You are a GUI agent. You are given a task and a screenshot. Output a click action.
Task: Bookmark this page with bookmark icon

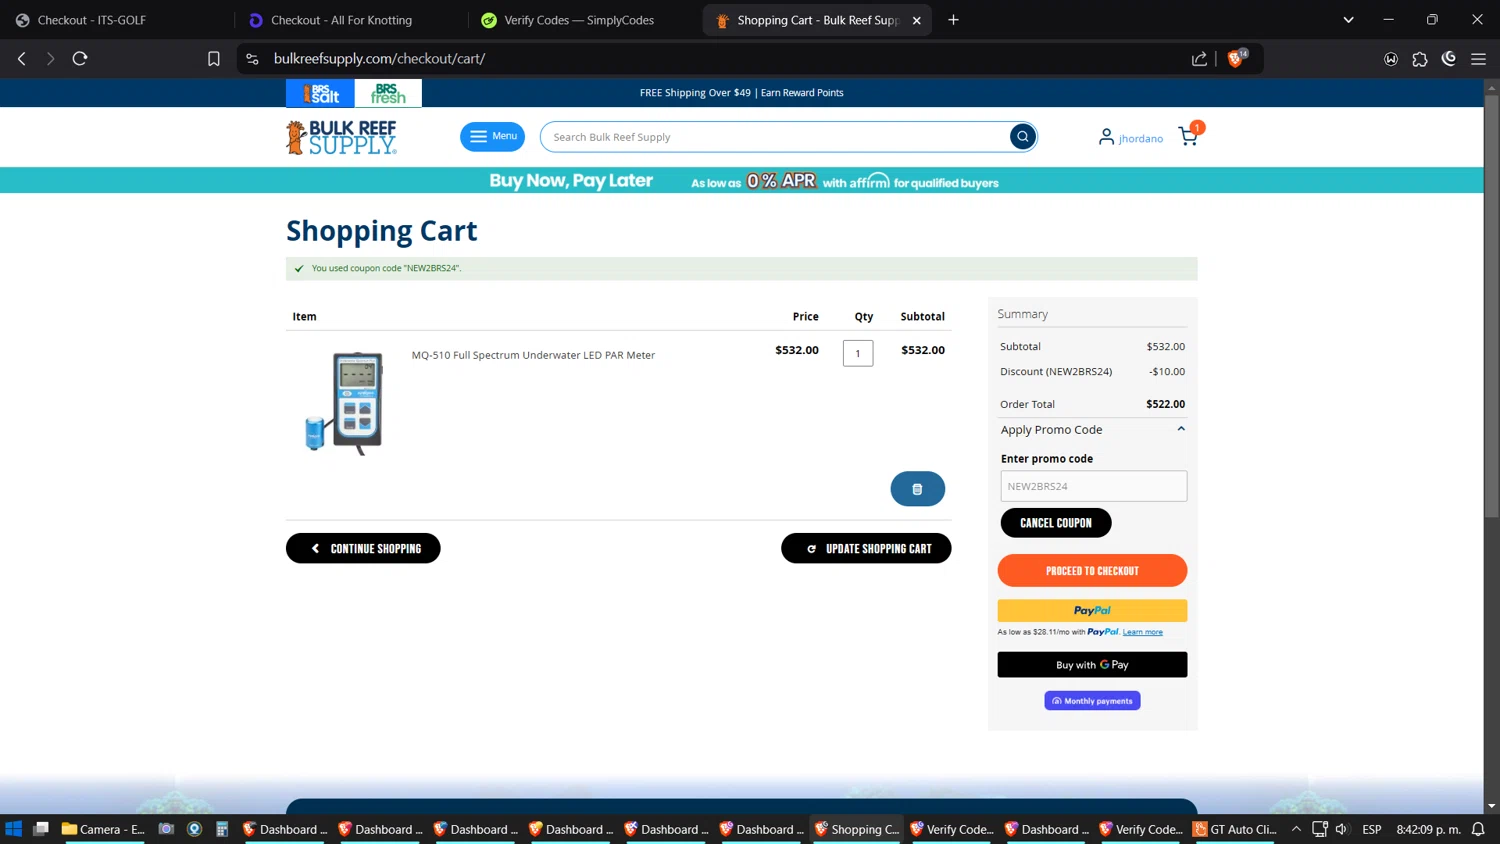214,59
